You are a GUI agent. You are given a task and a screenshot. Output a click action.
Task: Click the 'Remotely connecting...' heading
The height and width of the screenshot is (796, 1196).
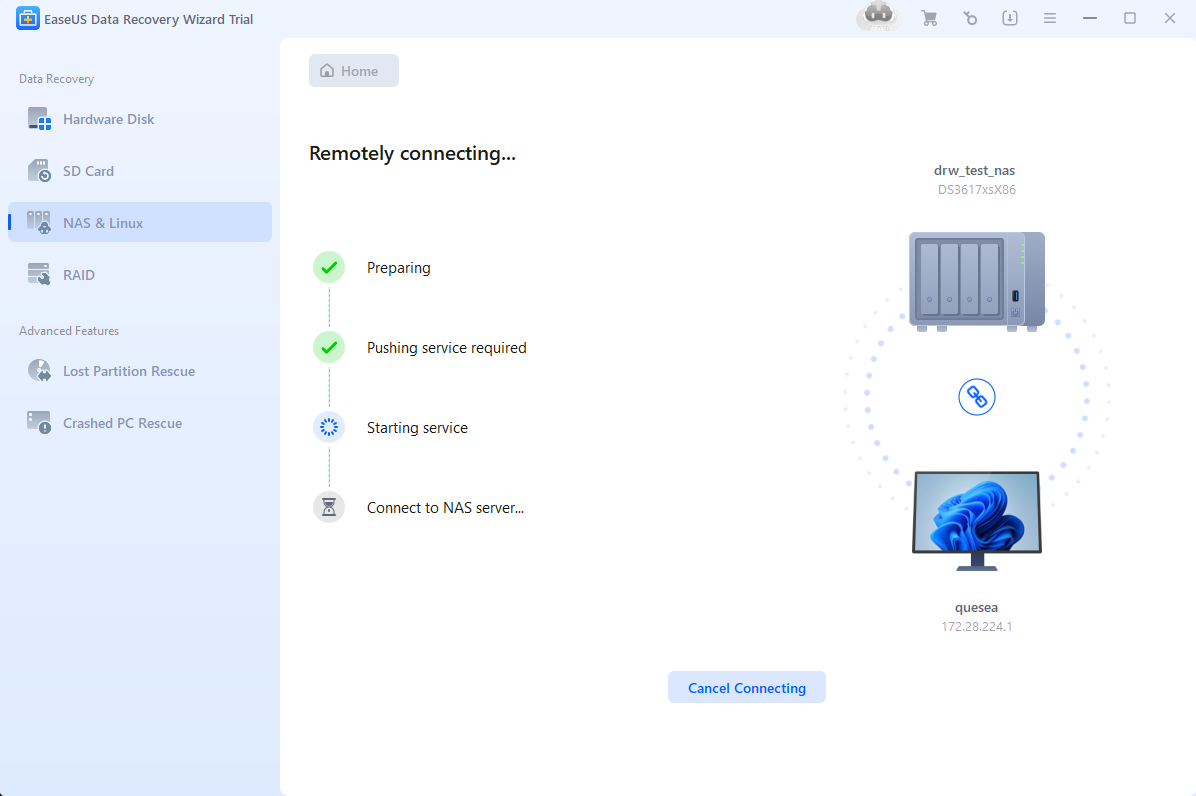[x=412, y=154]
